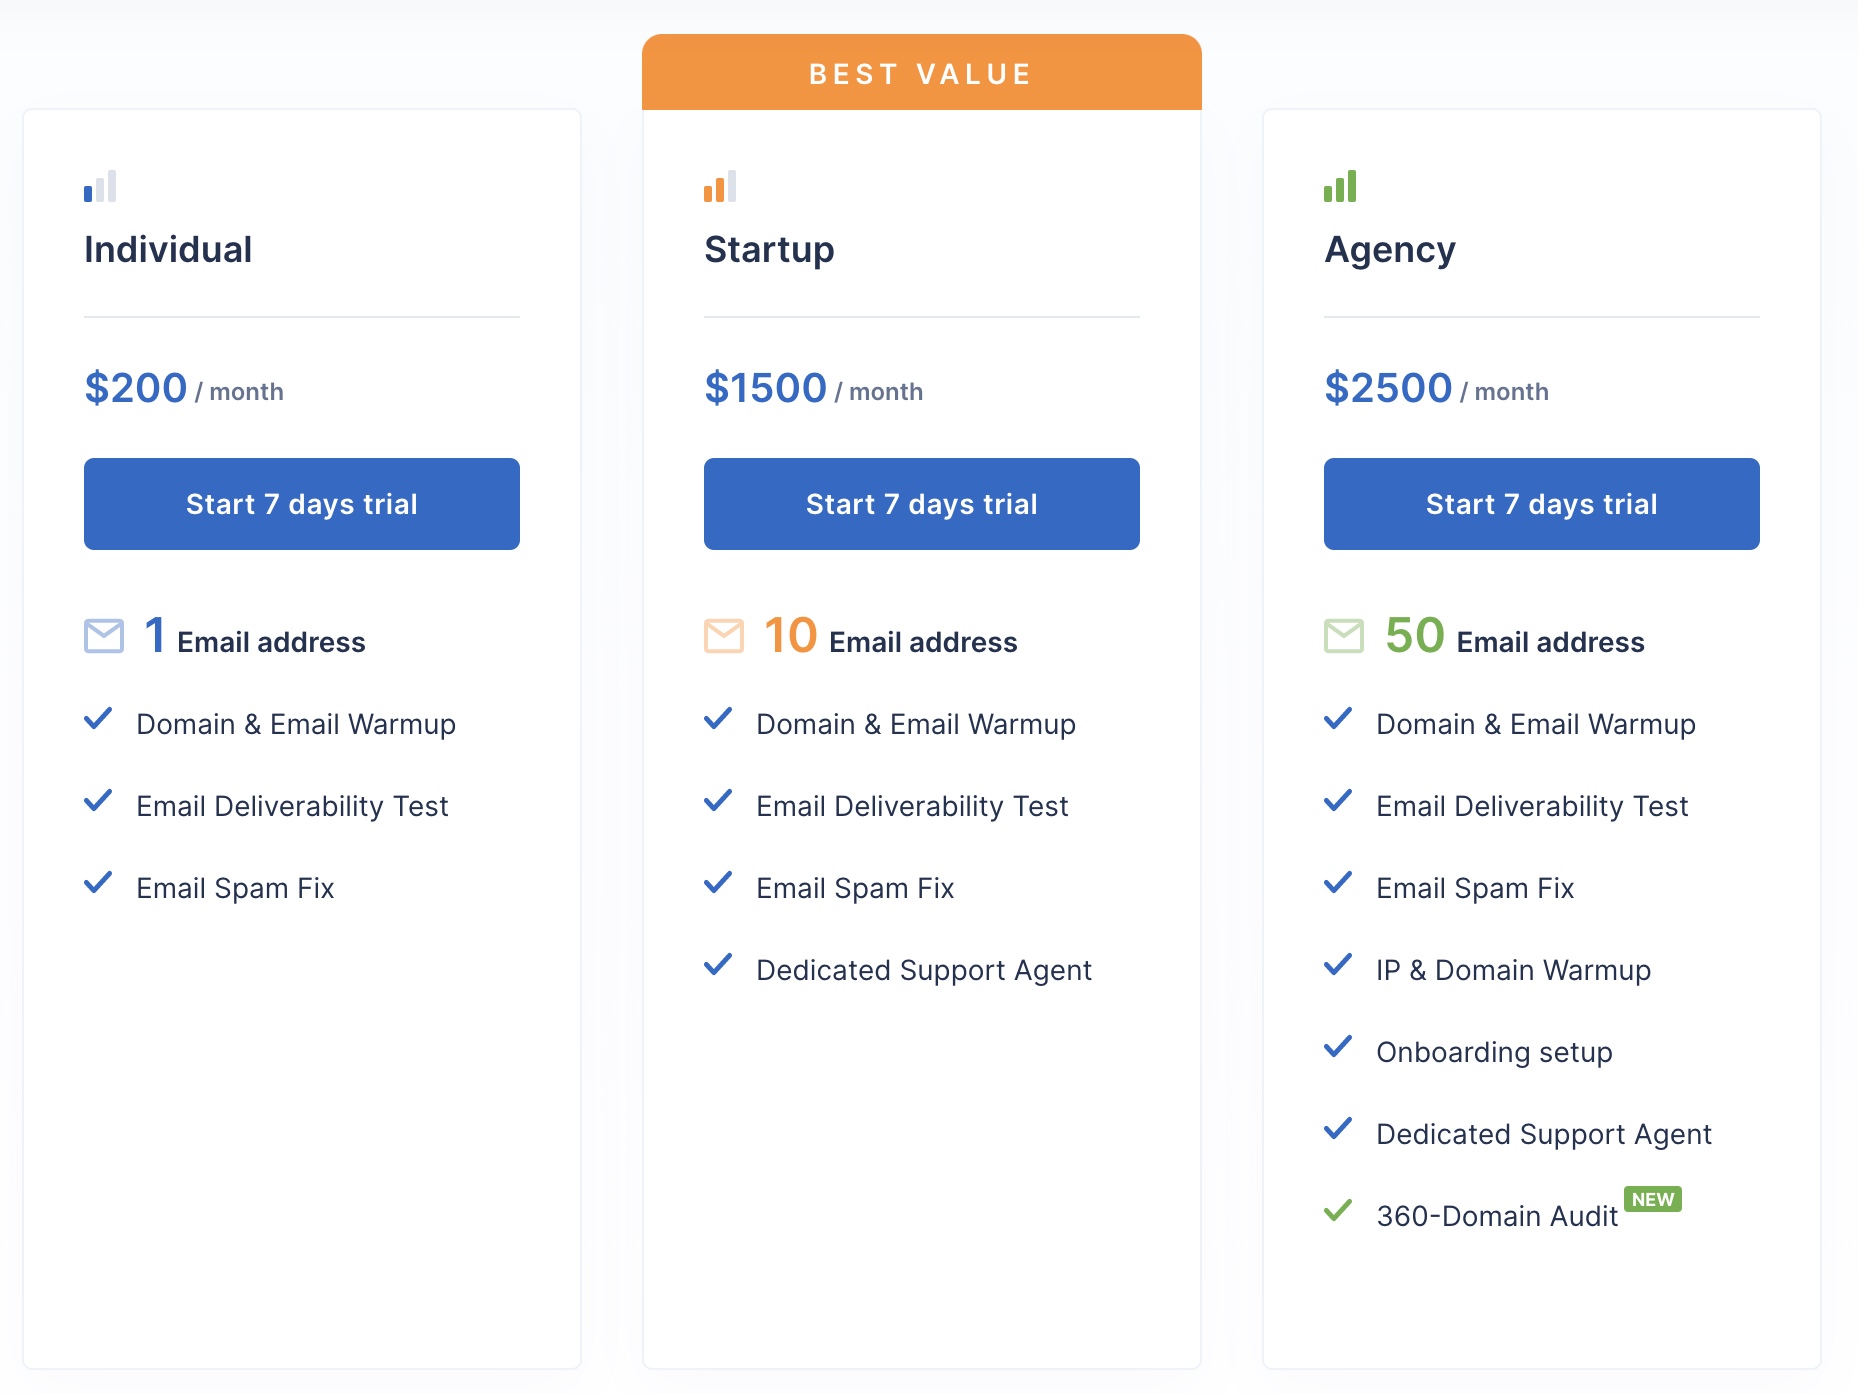
Task: Click the blue signal-bars icon above Individual
Action: tap(100, 186)
